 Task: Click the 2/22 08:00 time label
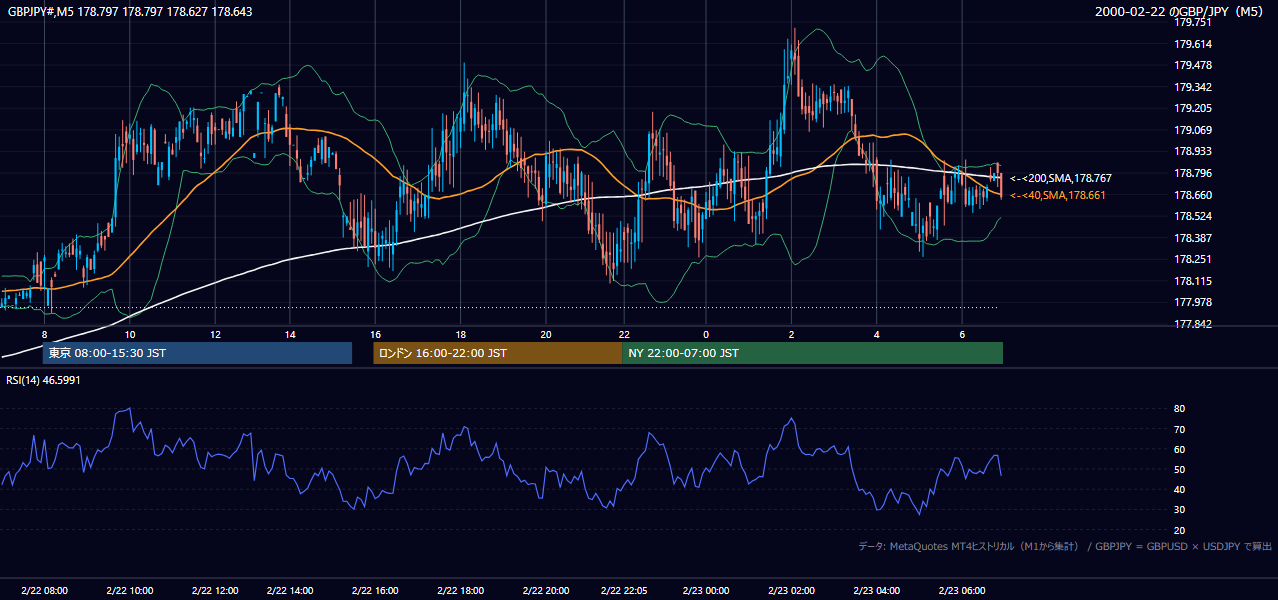[45, 591]
